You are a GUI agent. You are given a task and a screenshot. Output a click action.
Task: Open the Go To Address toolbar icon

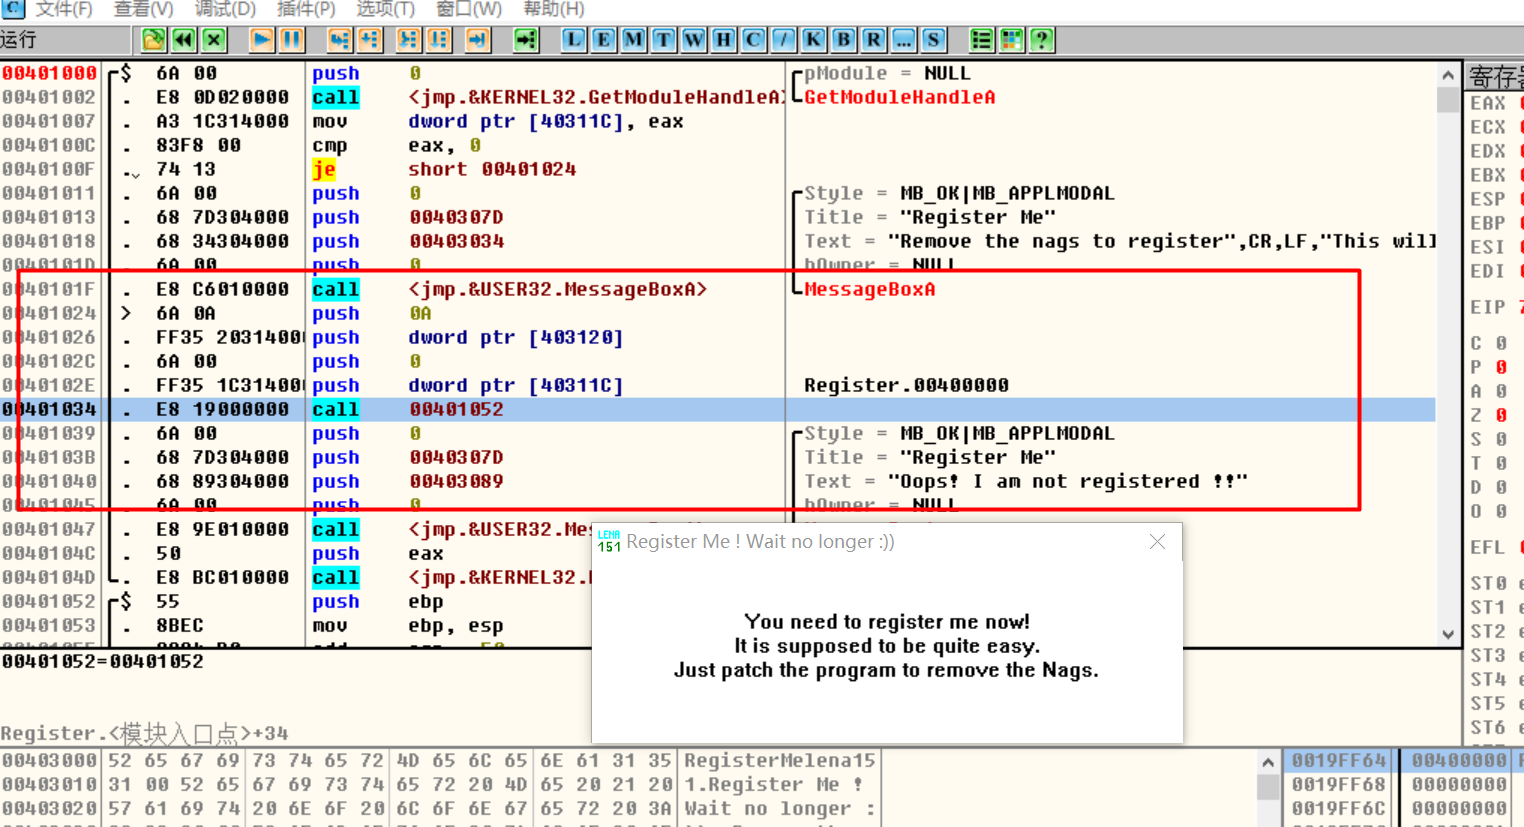click(525, 40)
